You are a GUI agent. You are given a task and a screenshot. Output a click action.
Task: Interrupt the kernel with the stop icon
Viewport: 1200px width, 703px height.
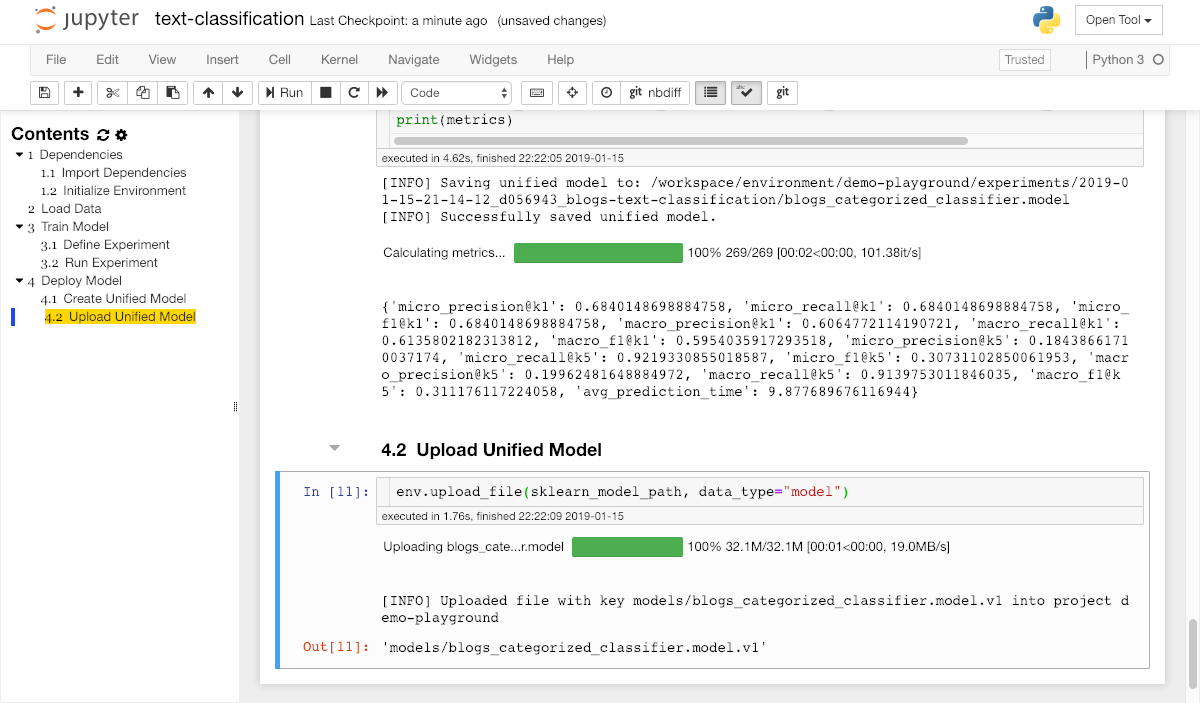coord(325,93)
